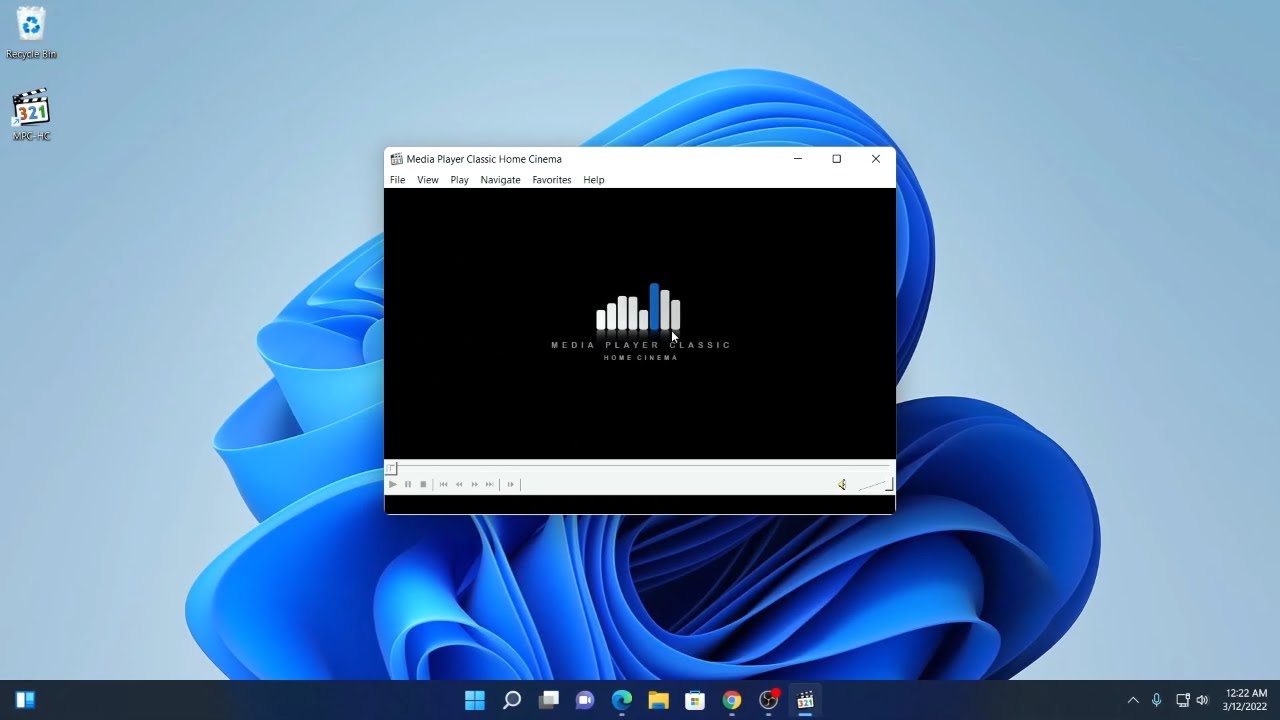The image size is (1280, 720).
Task: Launch Google Chrome from the taskbar
Action: click(x=732, y=700)
